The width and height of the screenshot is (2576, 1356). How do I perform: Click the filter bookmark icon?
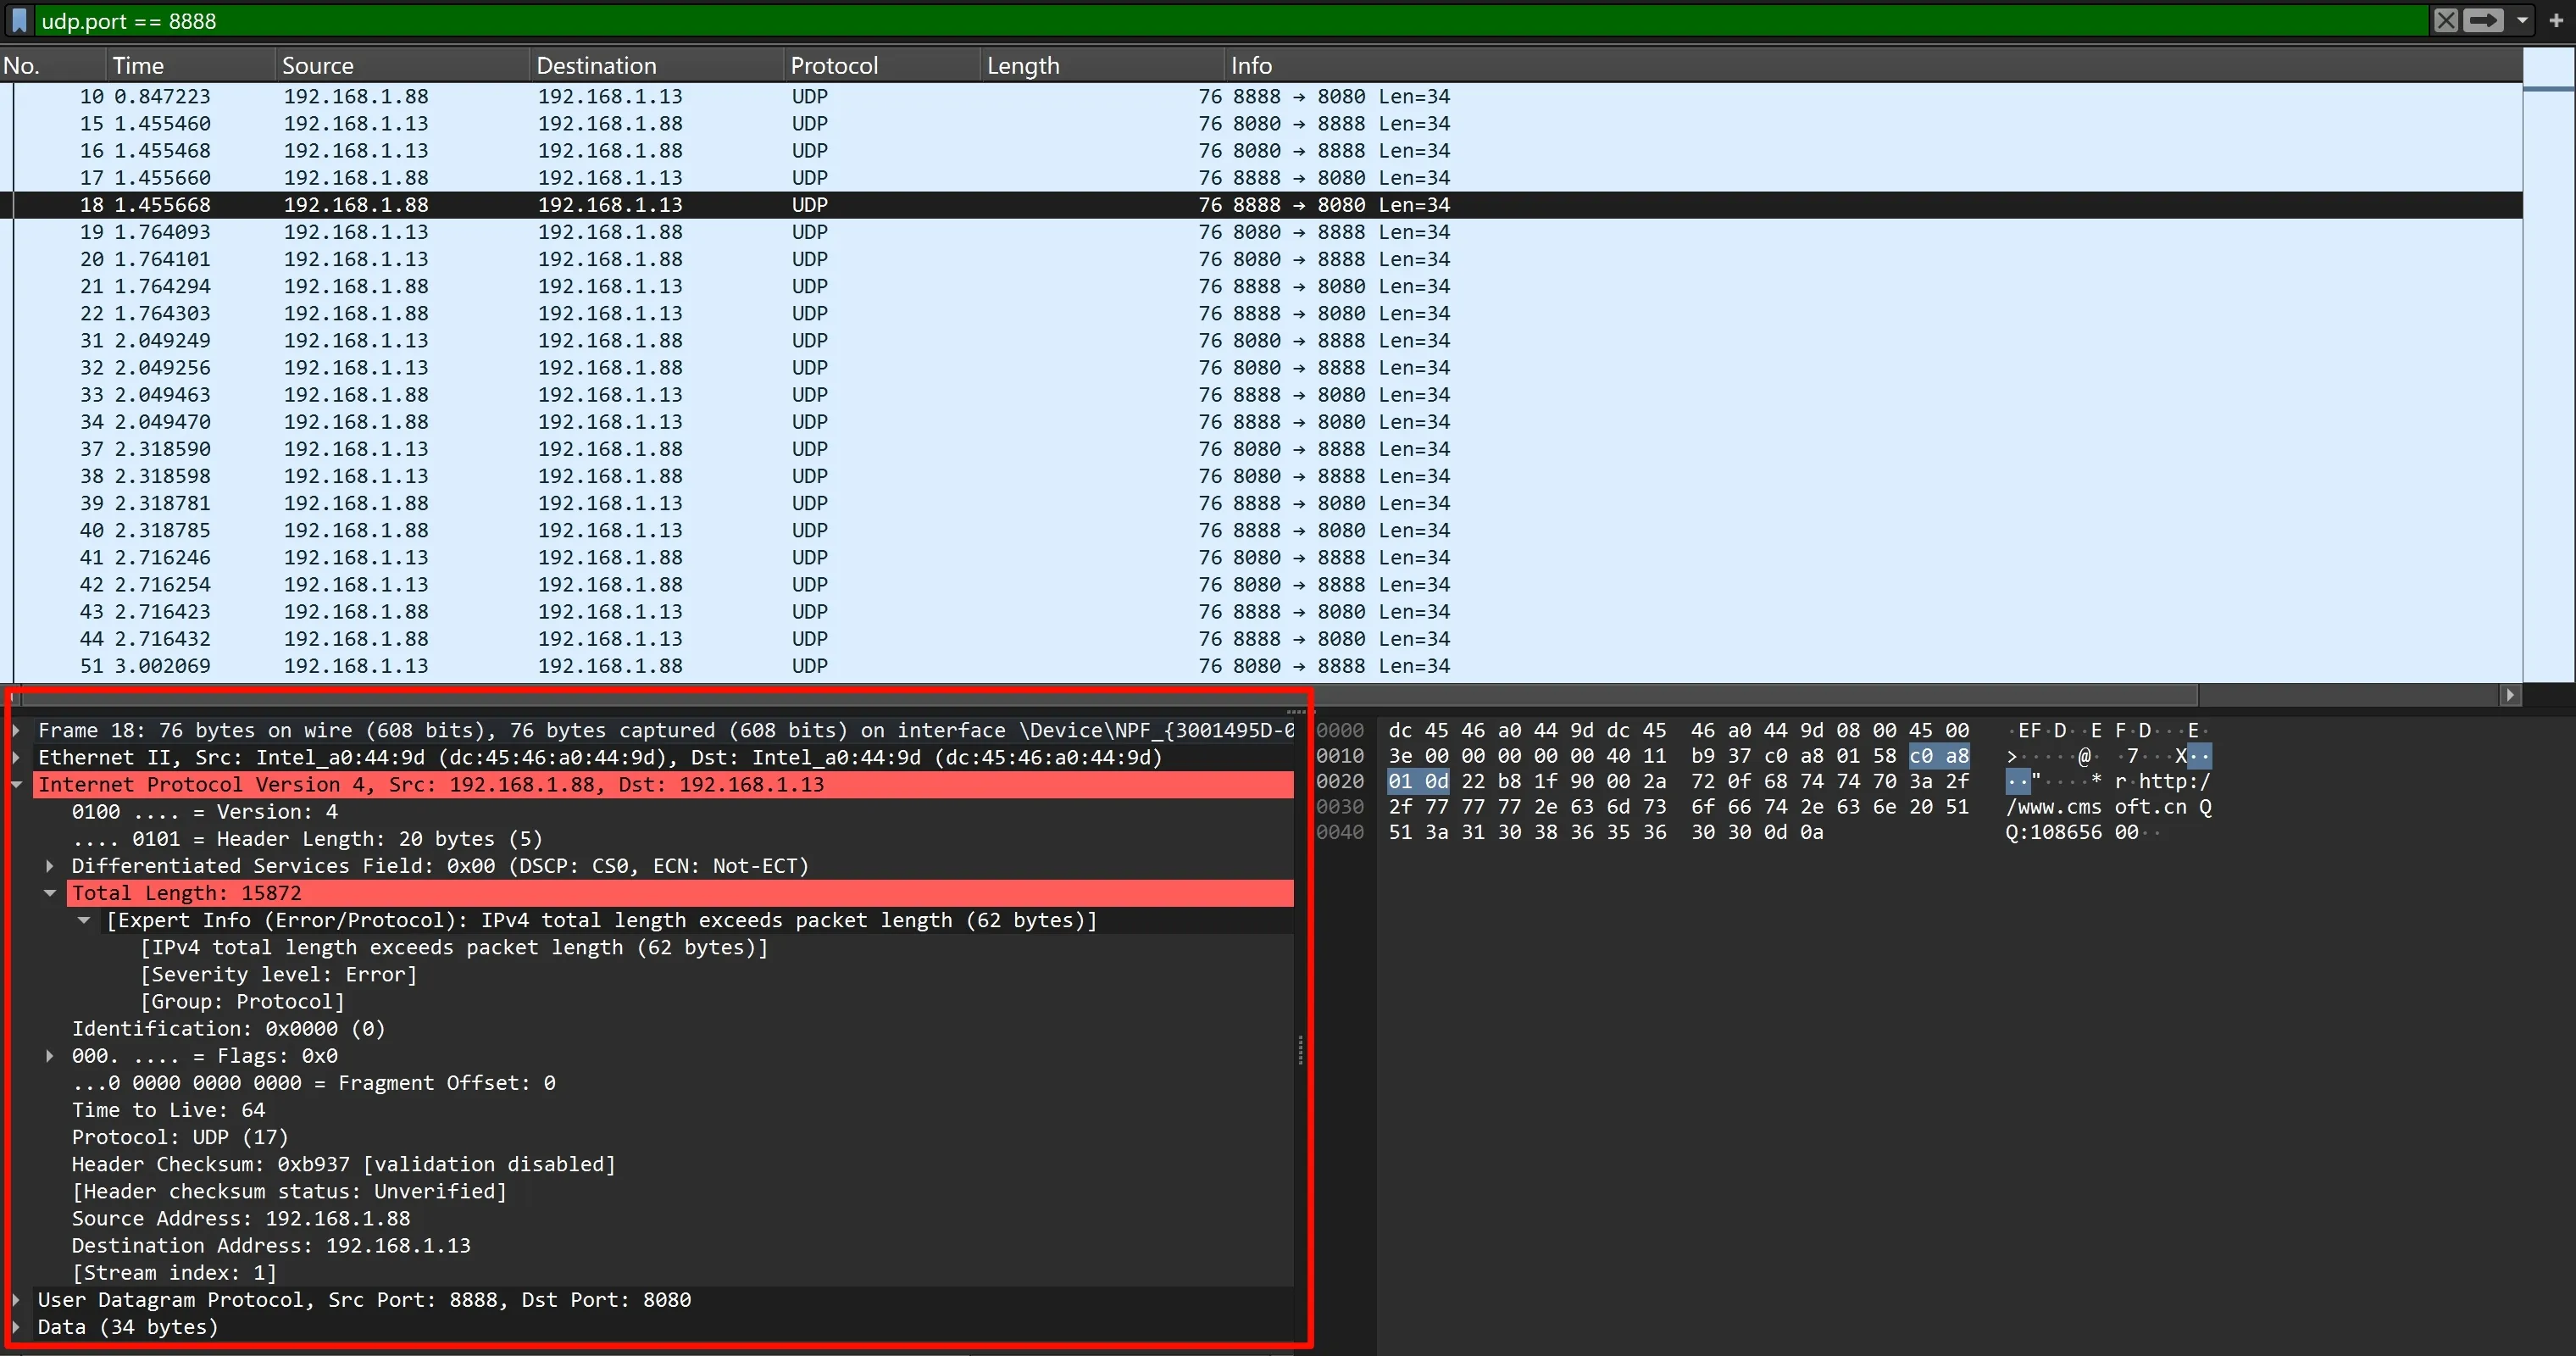point(19,20)
